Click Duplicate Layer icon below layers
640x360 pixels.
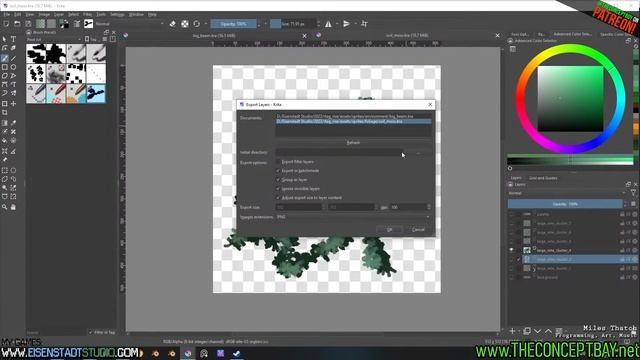[x=527, y=331]
